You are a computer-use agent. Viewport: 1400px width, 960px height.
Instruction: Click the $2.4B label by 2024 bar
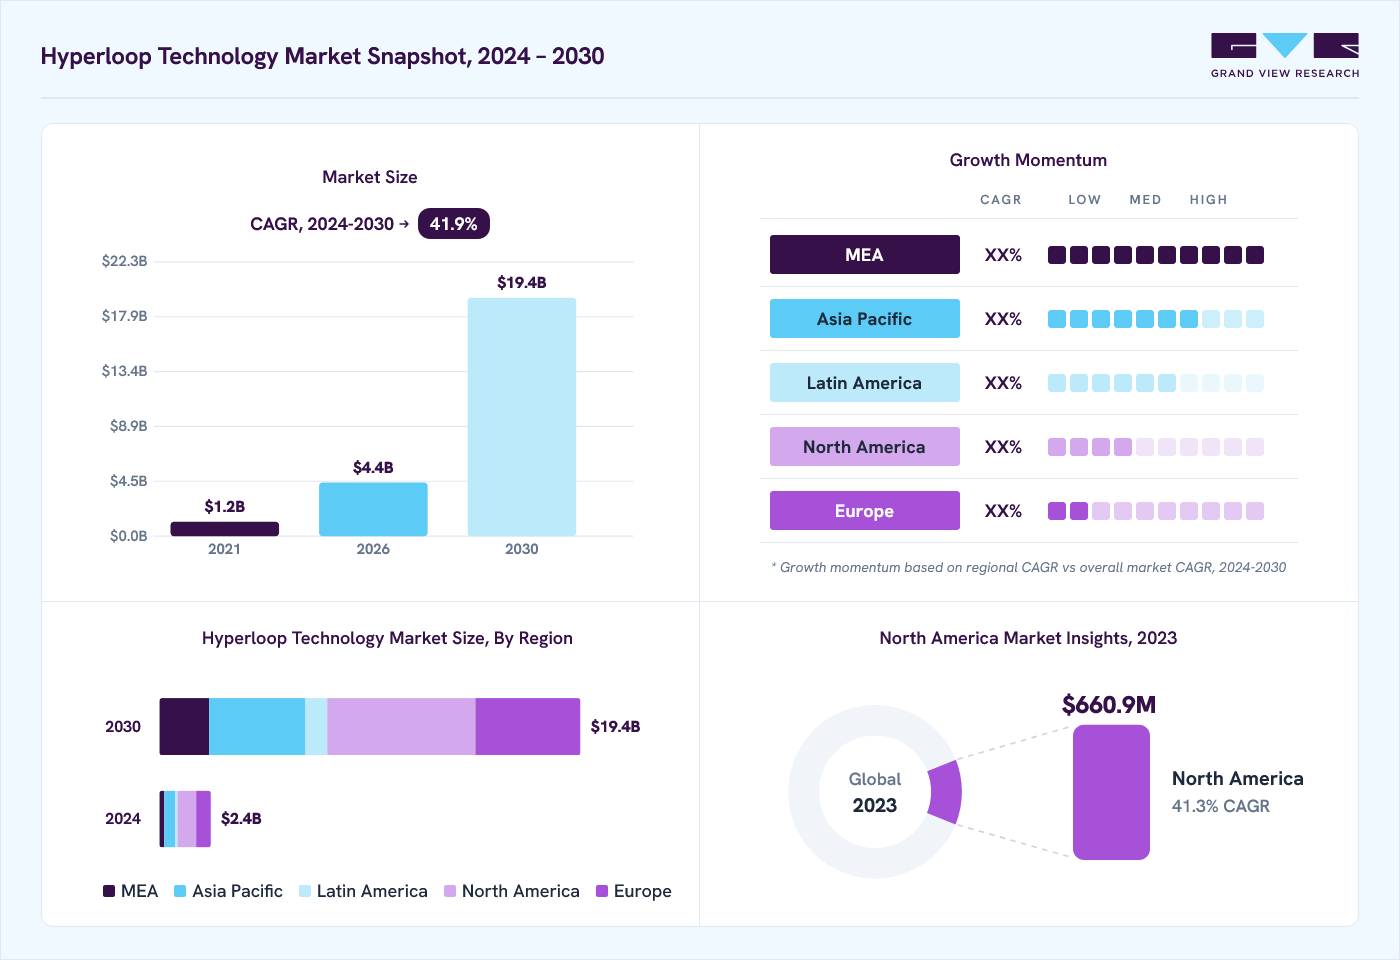point(241,819)
